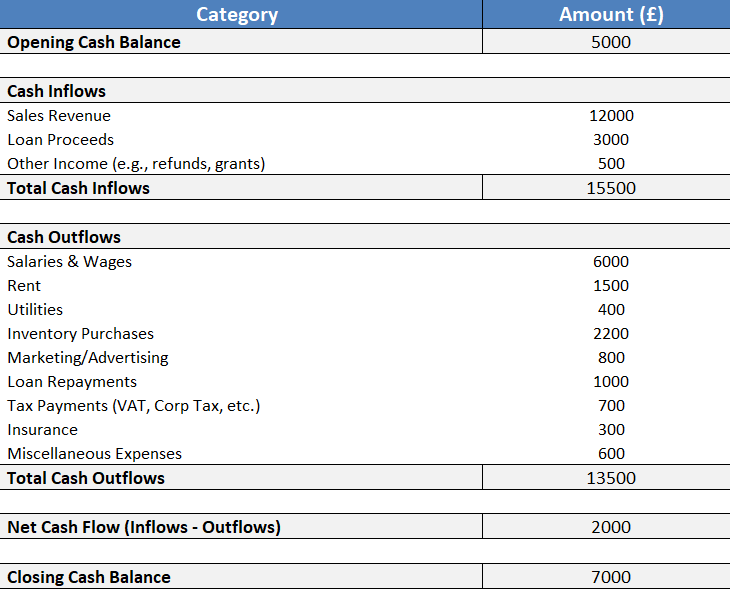Click the Cash Outflows section heading
730x589 pixels.
pos(64,237)
